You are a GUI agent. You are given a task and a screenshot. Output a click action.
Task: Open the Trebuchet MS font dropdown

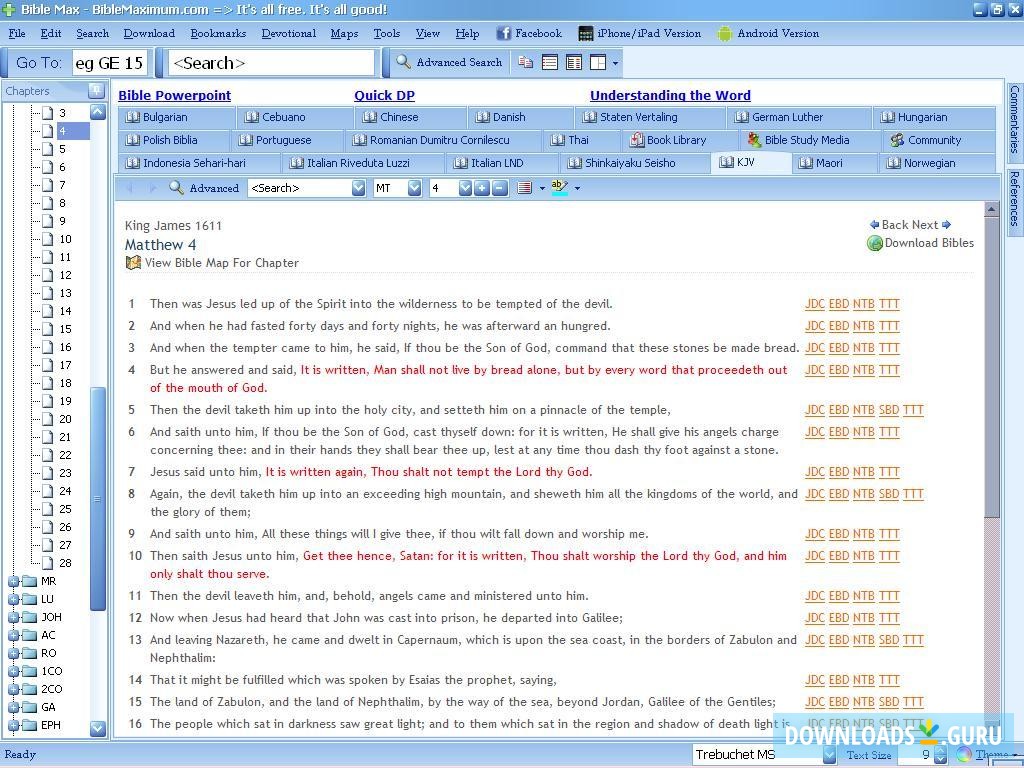click(829, 755)
